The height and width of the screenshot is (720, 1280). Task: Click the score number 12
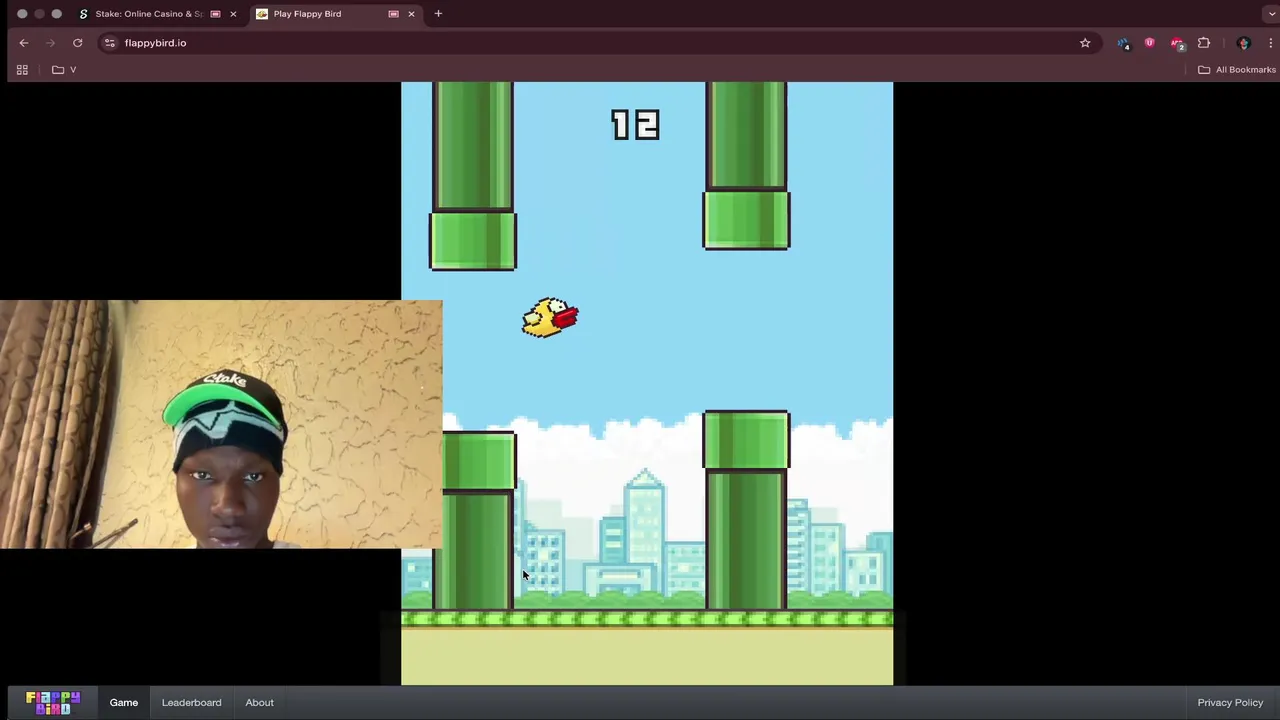click(x=635, y=125)
